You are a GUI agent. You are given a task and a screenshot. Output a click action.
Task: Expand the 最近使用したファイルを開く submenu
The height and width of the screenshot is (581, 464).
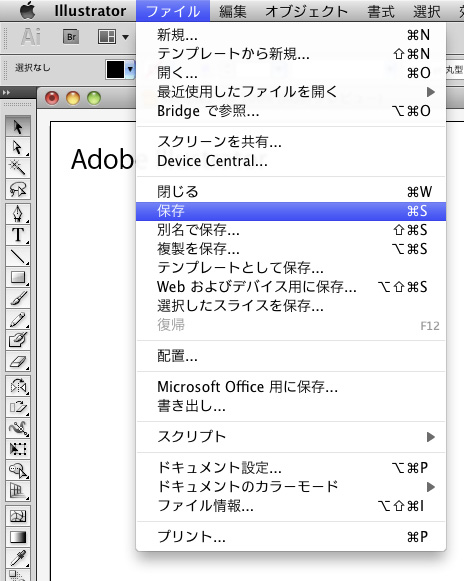tap(291, 92)
